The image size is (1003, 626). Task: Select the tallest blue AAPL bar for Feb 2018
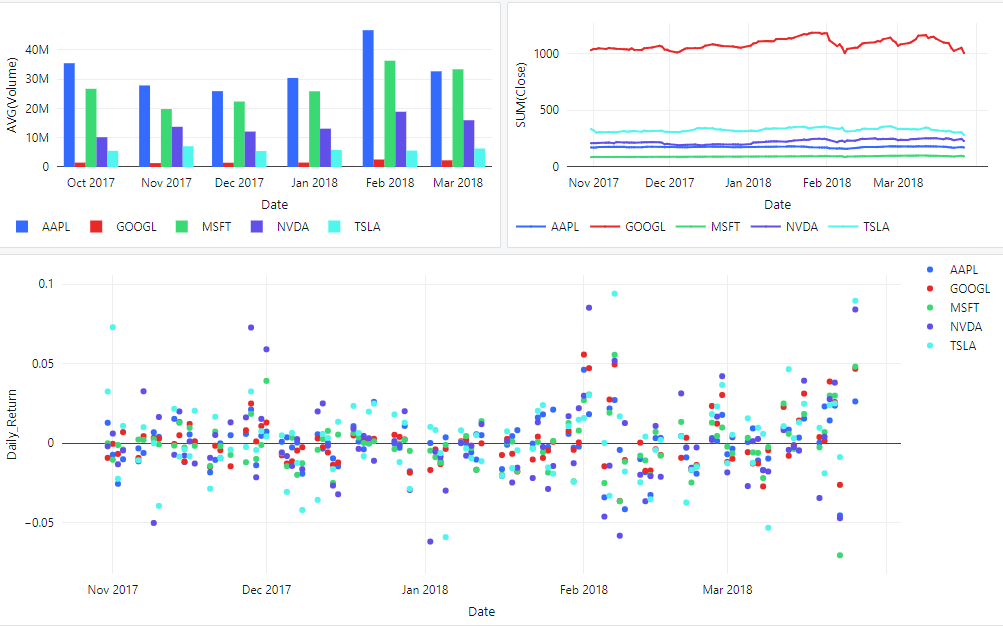(x=368, y=98)
